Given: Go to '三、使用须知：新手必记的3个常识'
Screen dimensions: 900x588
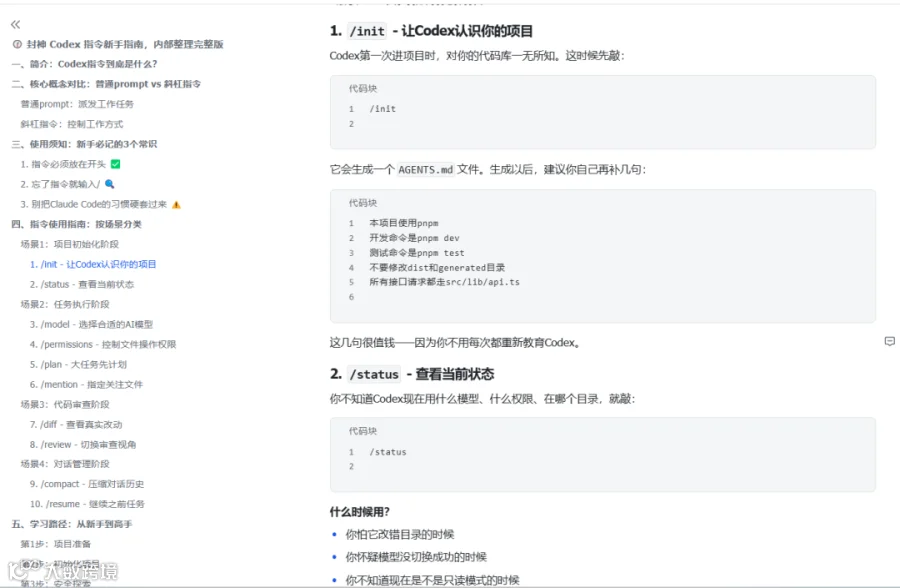Looking at the screenshot, I should click(x=84, y=144).
